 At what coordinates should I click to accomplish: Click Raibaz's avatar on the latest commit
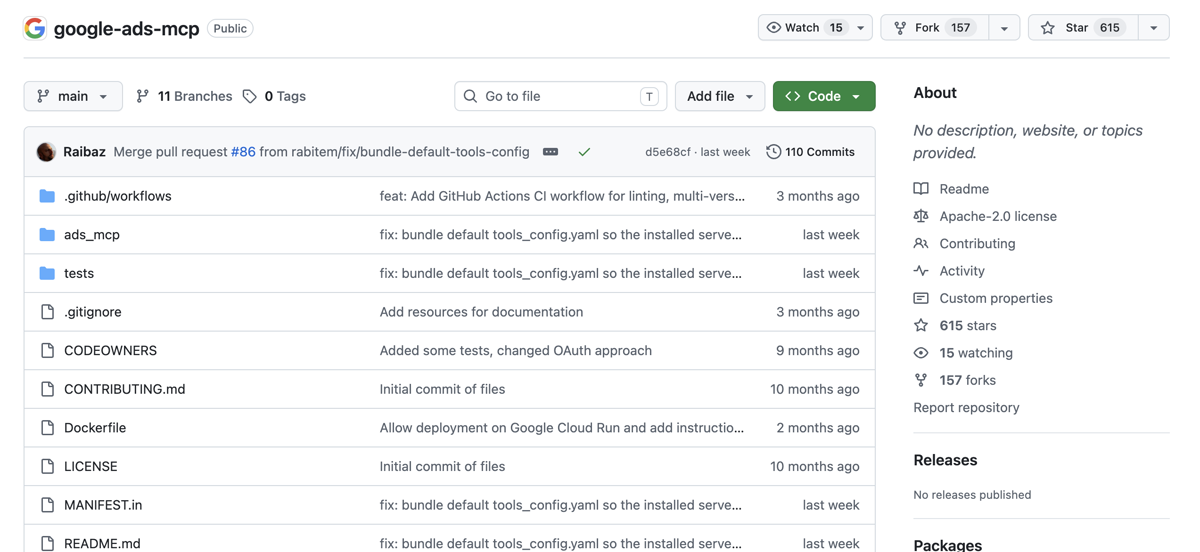pyautogui.click(x=46, y=152)
